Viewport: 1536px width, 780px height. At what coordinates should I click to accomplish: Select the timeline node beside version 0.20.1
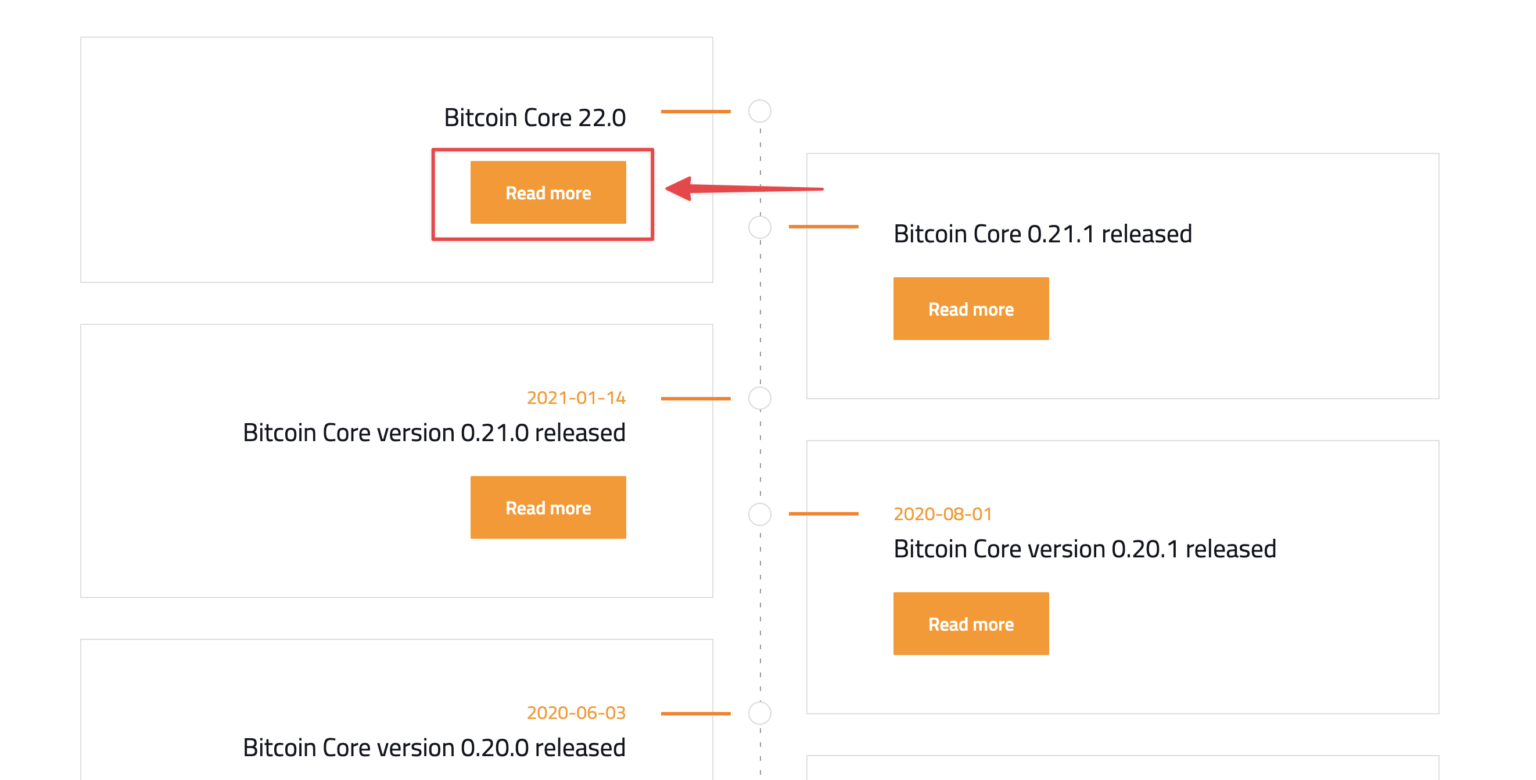click(x=760, y=514)
